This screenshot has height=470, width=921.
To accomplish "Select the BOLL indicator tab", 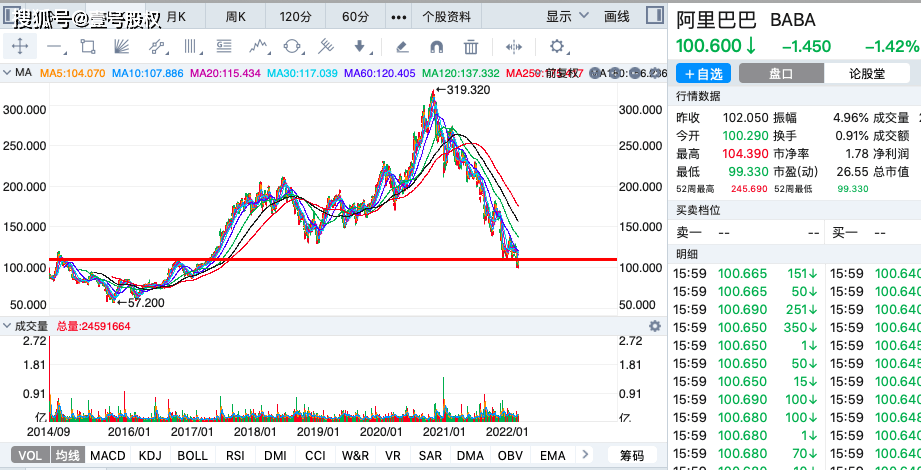I will click(193, 455).
